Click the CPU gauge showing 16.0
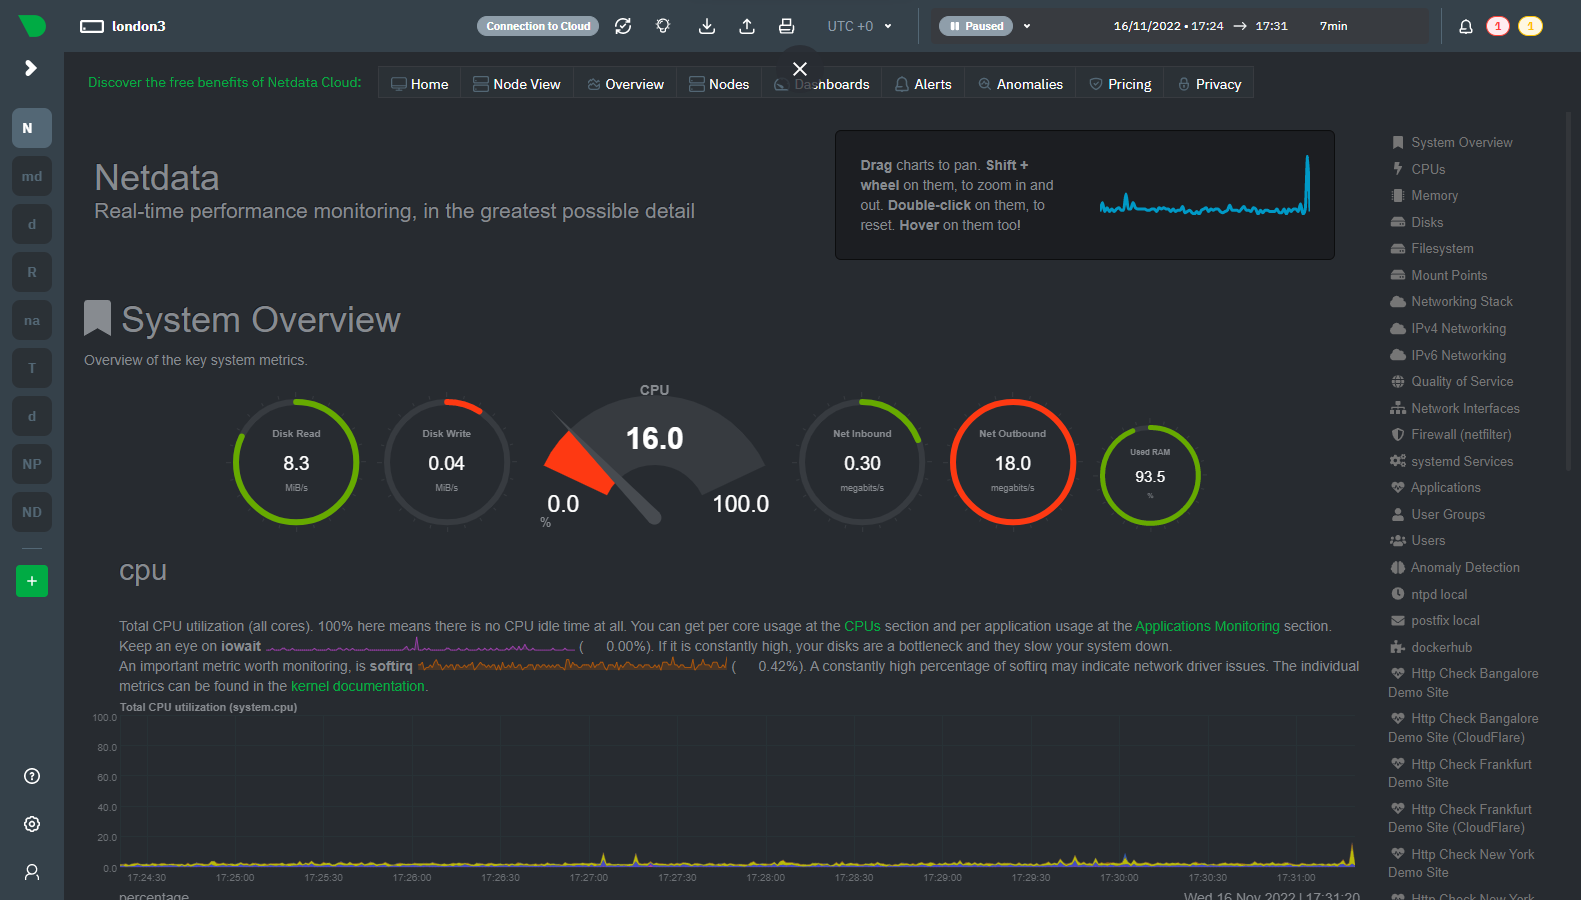Viewport: 1581px width, 900px height. (x=655, y=455)
